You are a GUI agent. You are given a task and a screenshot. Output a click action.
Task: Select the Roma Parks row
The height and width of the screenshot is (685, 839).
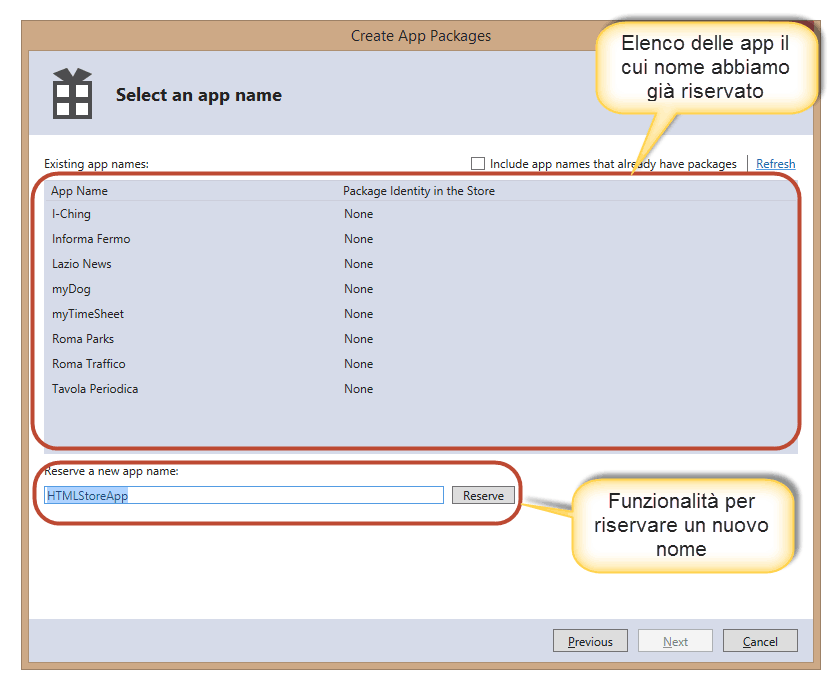pos(83,339)
